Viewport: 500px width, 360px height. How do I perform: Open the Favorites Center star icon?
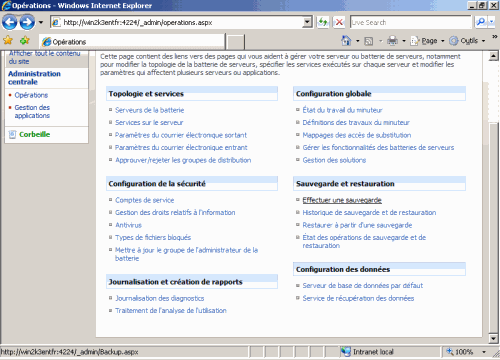point(8,41)
